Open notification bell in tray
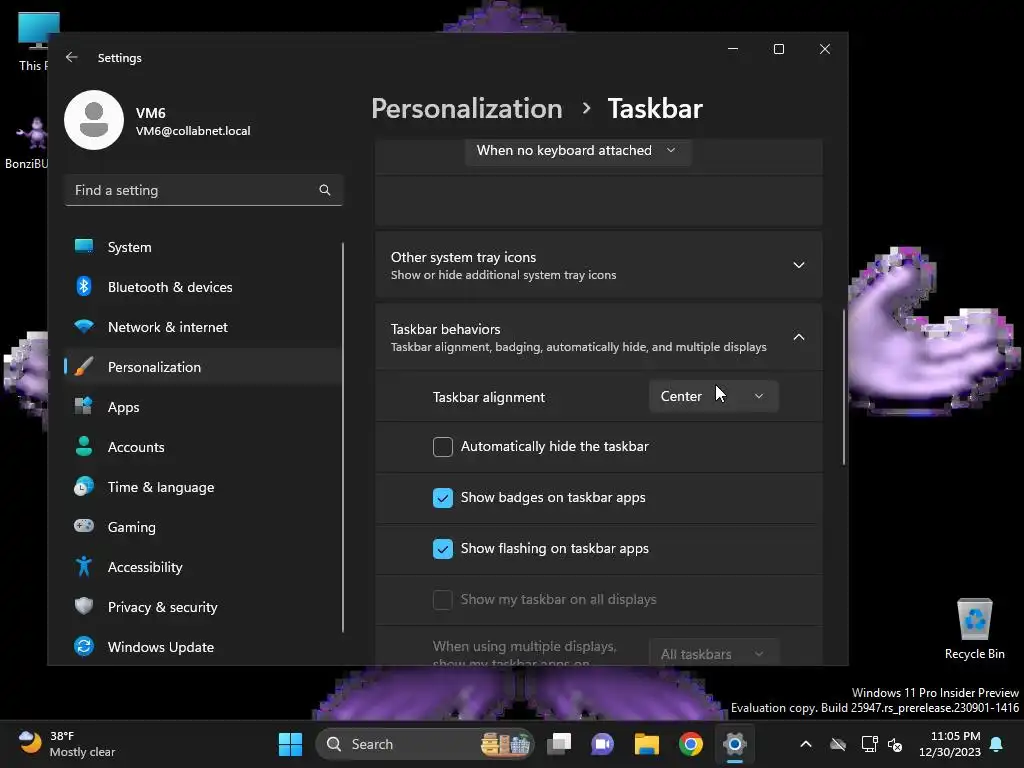This screenshot has width=1024, height=768. (997, 744)
